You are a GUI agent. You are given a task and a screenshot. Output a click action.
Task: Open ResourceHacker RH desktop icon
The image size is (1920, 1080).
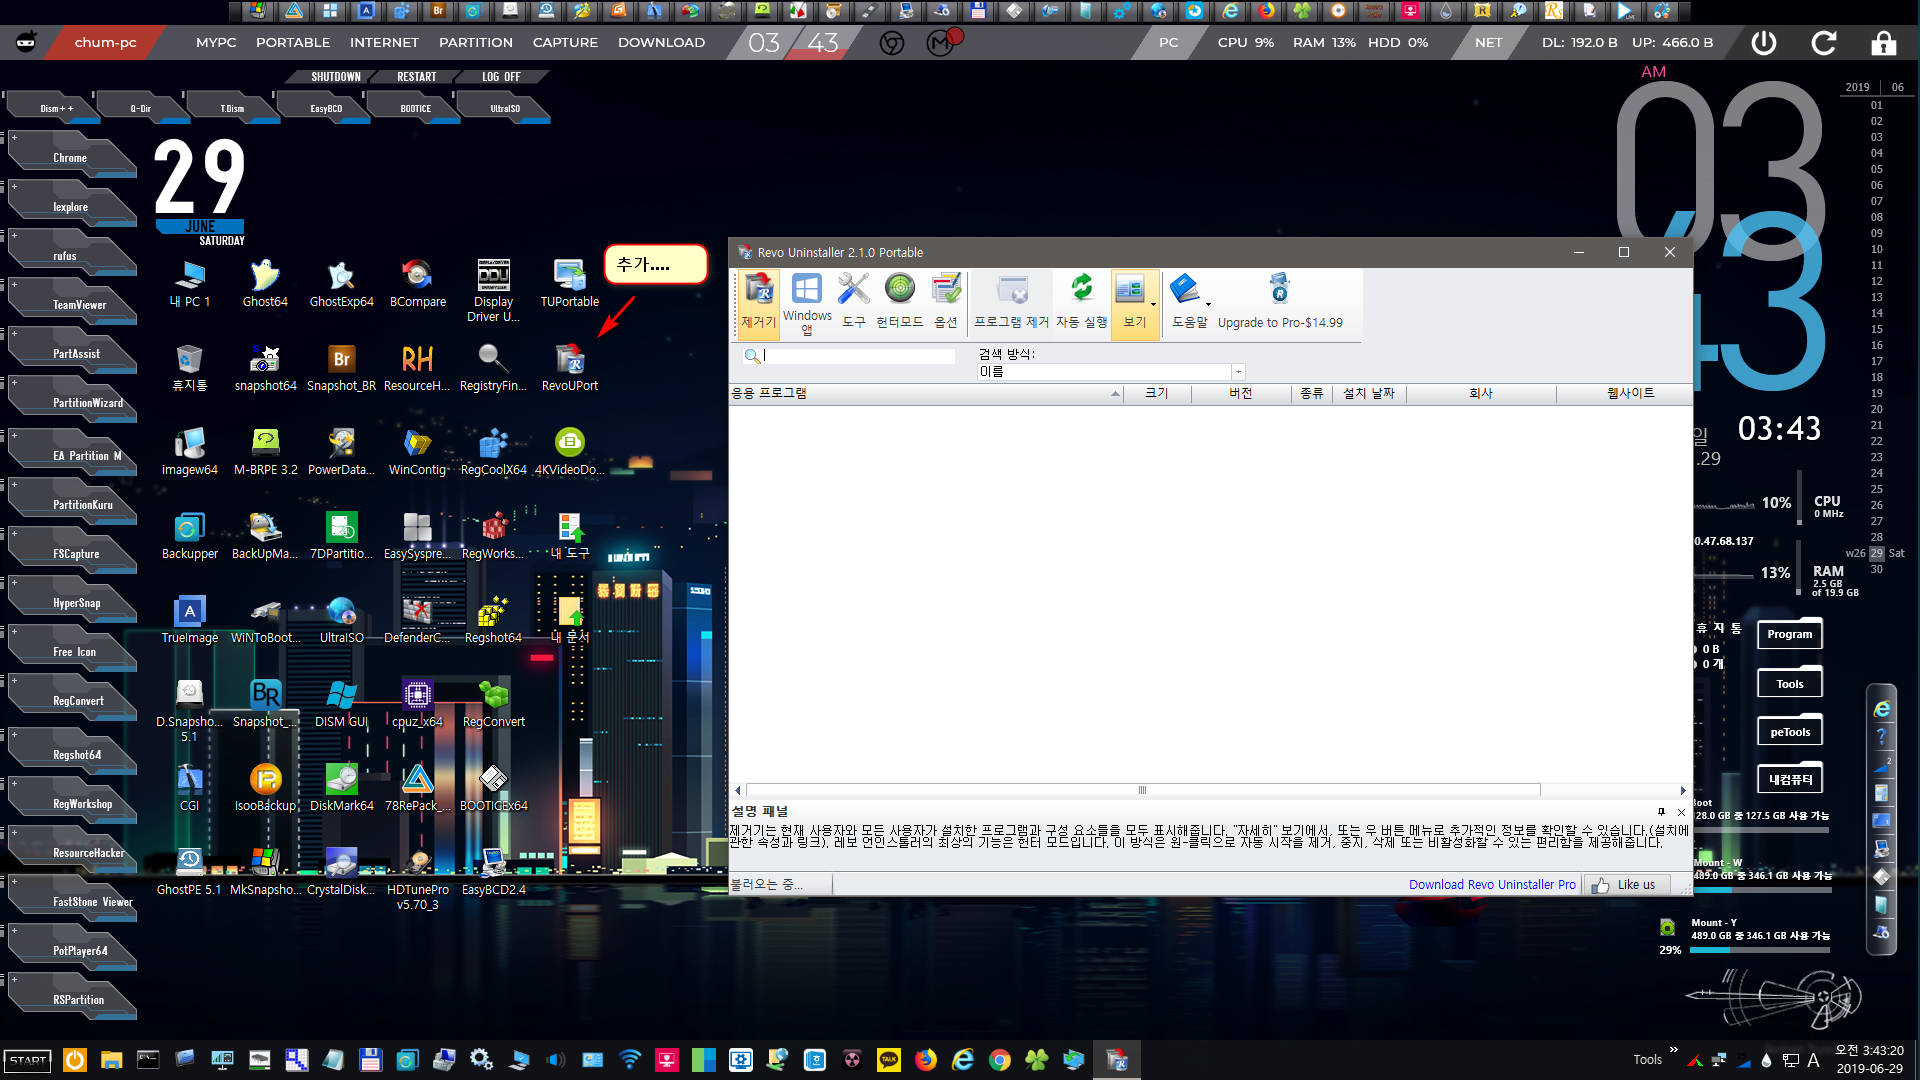pyautogui.click(x=417, y=368)
